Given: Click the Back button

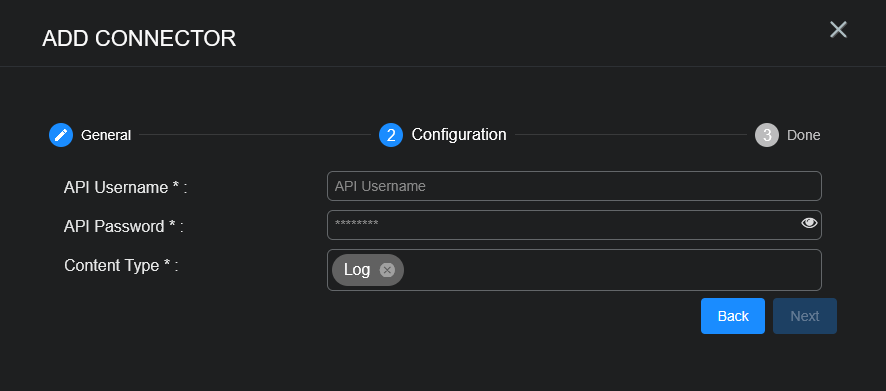Looking at the screenshot, I should coord(733,316).
